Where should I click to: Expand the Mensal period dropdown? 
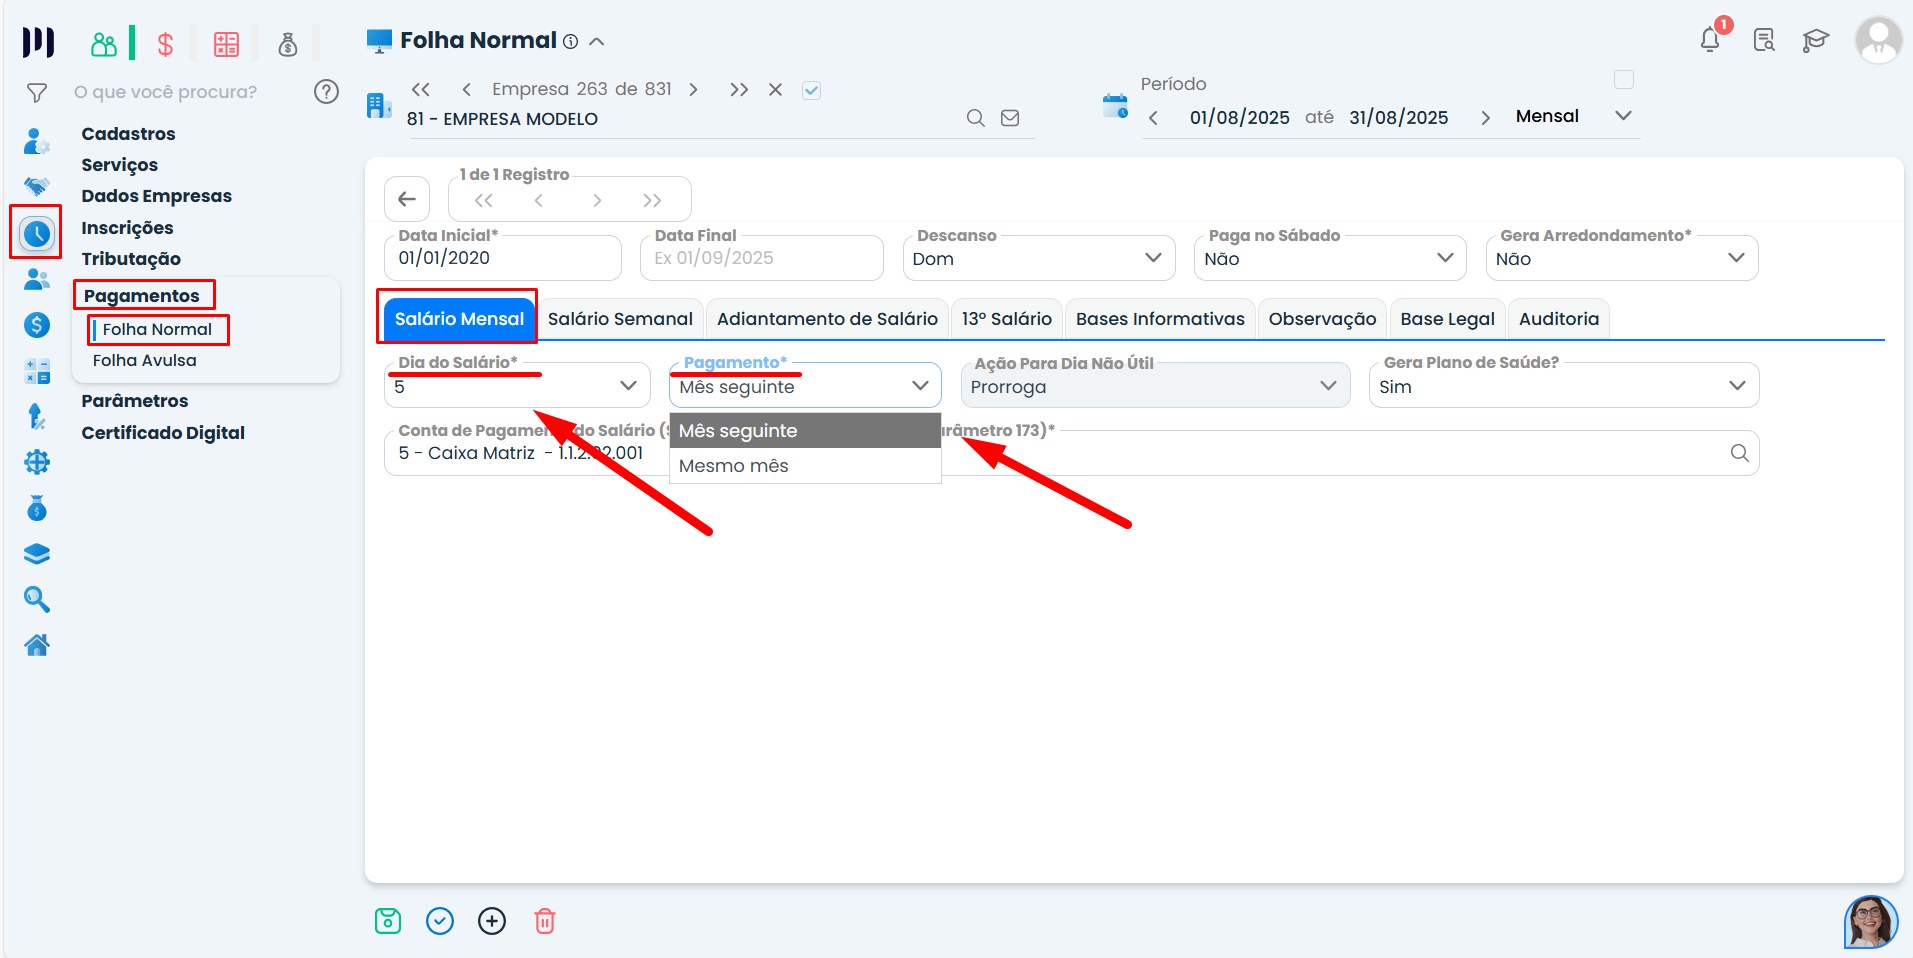pyautogui.click(x=1622, y=115)
